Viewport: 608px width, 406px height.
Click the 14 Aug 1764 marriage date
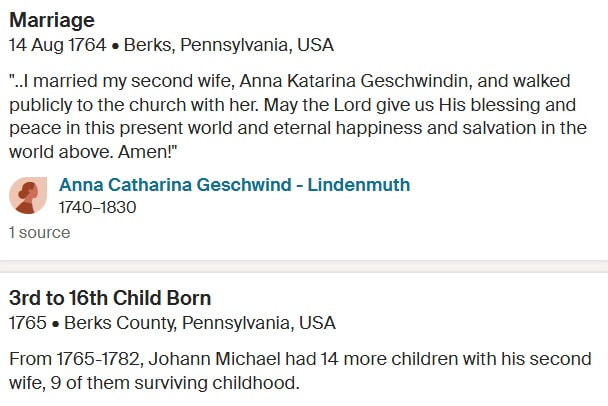(x=57, y=45)
